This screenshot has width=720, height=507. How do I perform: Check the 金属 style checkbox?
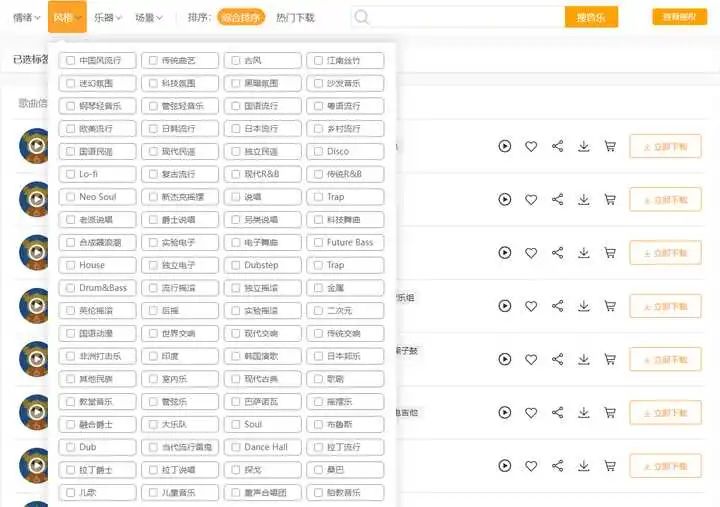coord(318,287)
